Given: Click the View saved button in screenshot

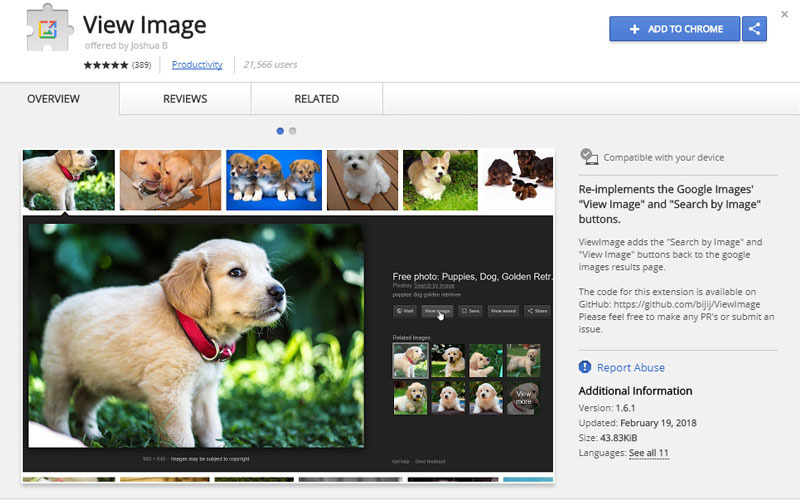Looking at the screenshot, I should (x=503, y=311).
